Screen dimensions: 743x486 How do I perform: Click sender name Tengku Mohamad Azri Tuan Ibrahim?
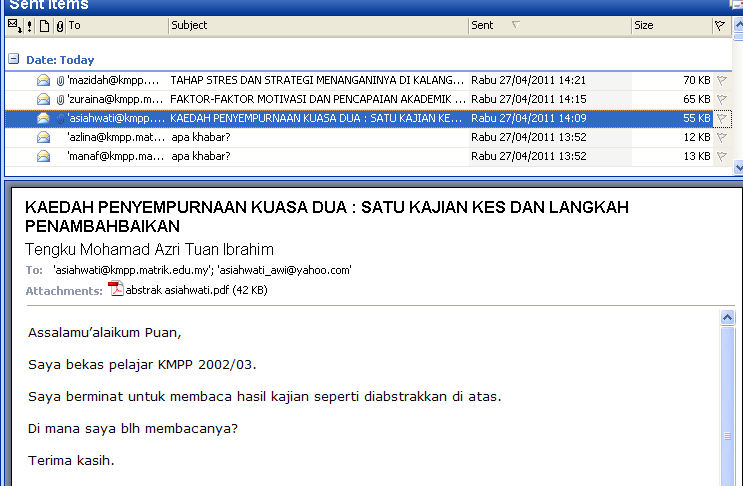[149, 249]
